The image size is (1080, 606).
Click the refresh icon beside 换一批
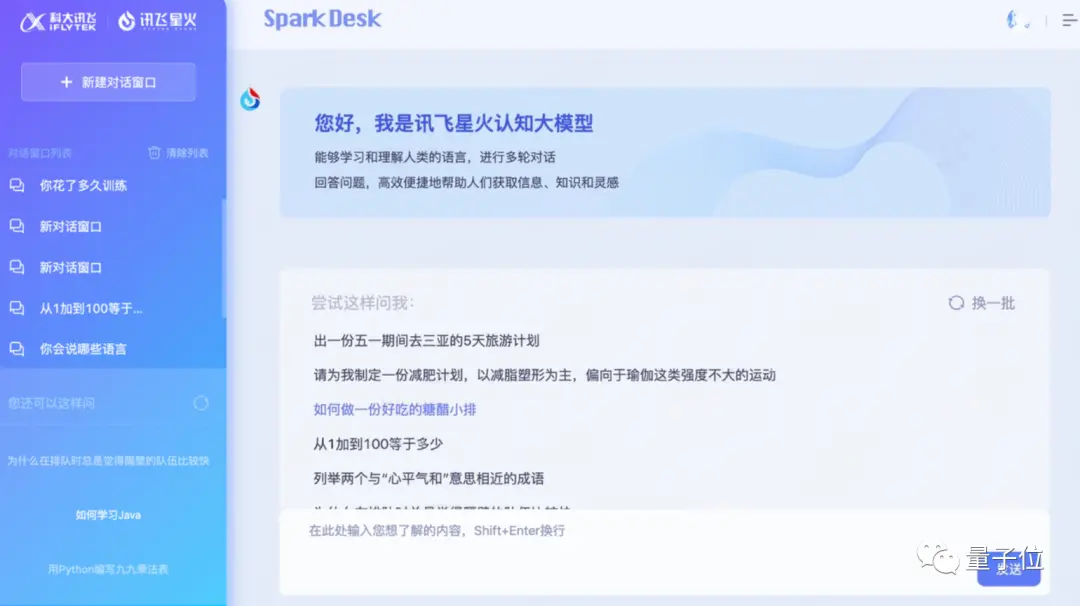point(956,303)
